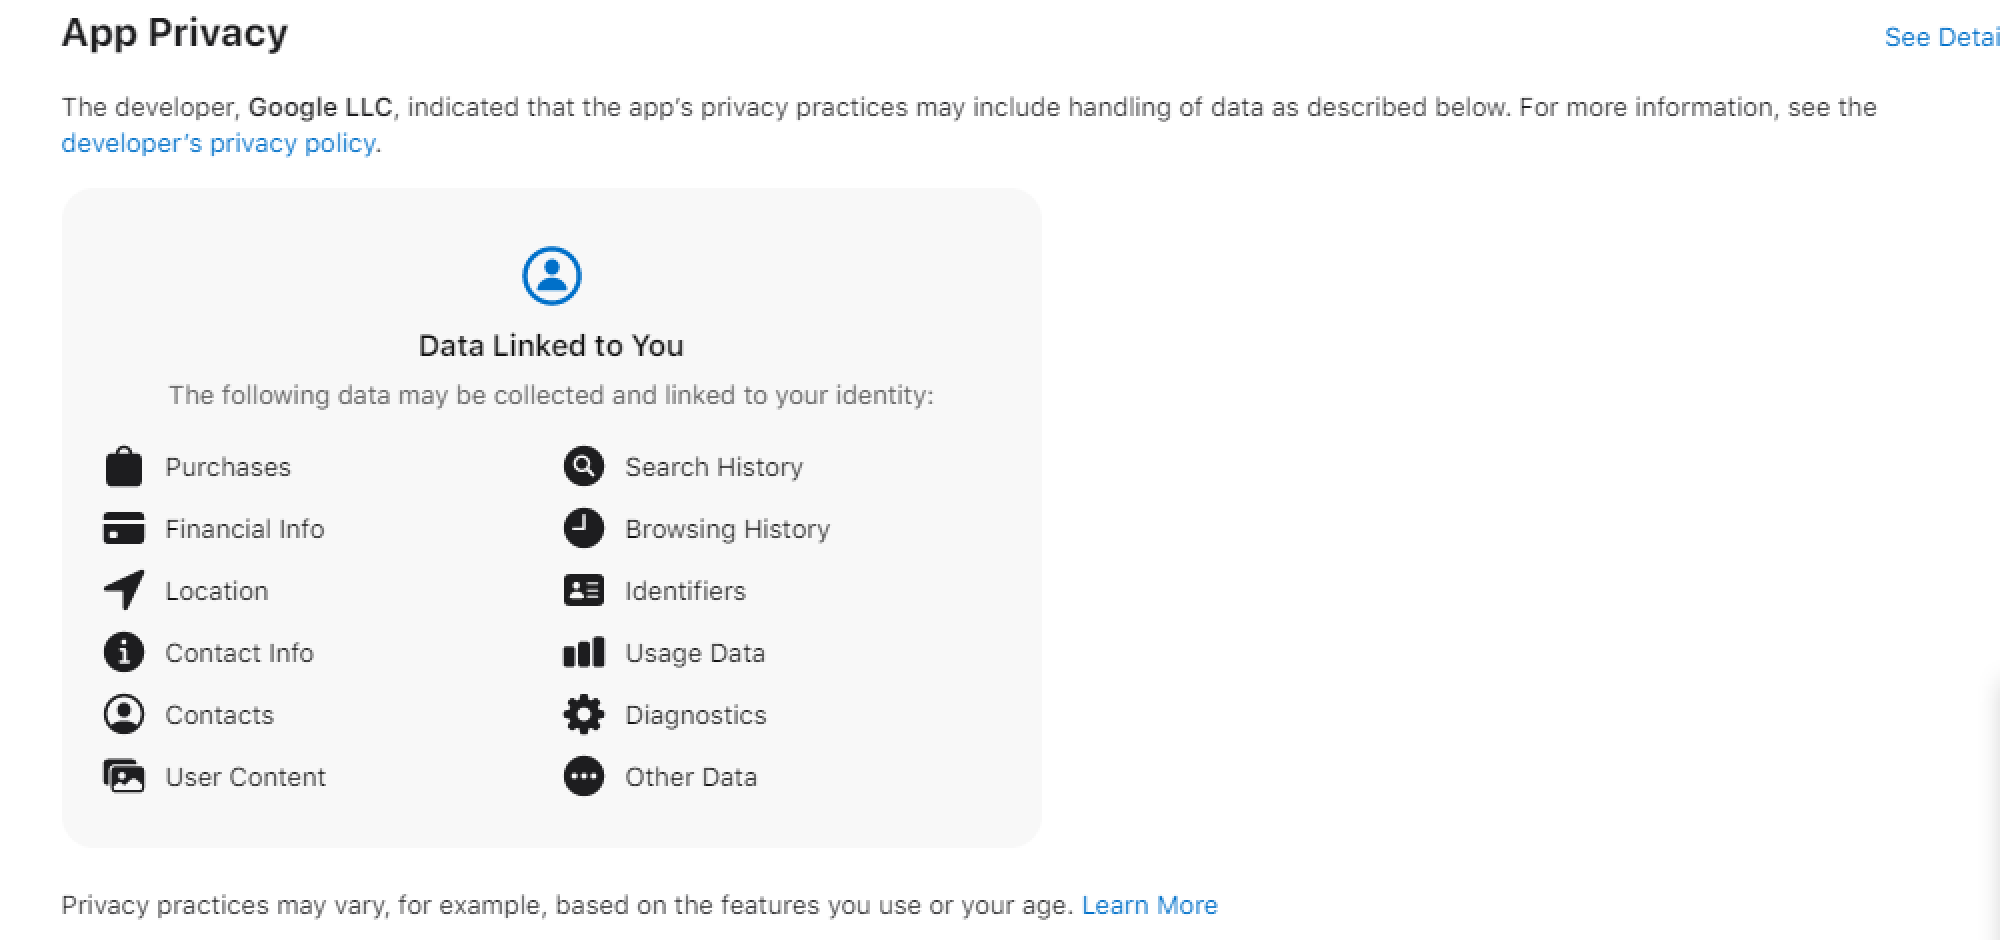The height and width of the screenshot is (940, 2000).
Task: Click the Usage Data bar chart icon
Action: click(x=584, y=653)
